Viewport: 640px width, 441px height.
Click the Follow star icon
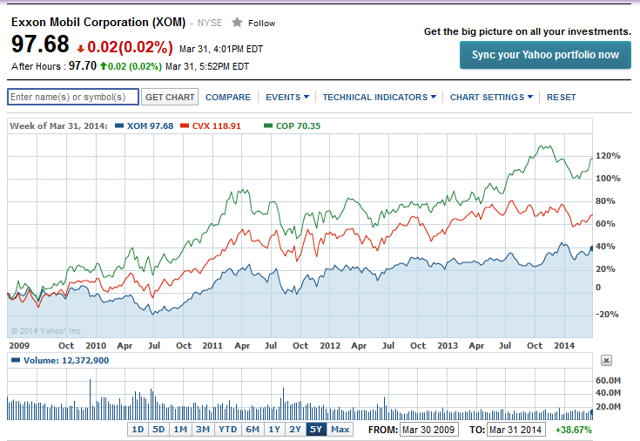coord(237,22)
